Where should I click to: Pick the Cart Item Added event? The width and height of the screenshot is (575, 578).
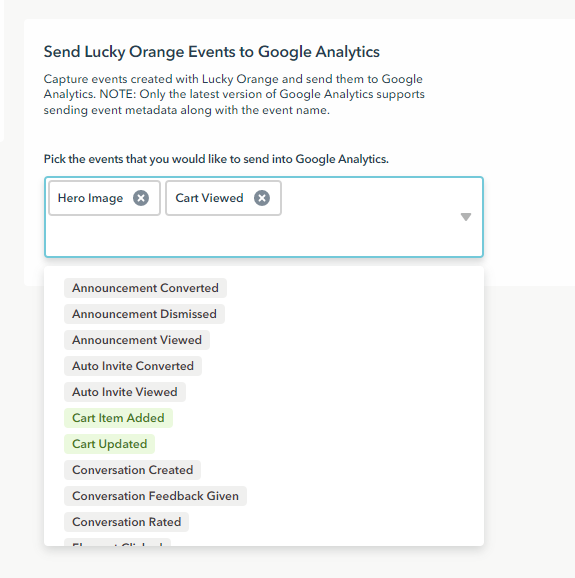pyautogui.click(x=118, y=418)
